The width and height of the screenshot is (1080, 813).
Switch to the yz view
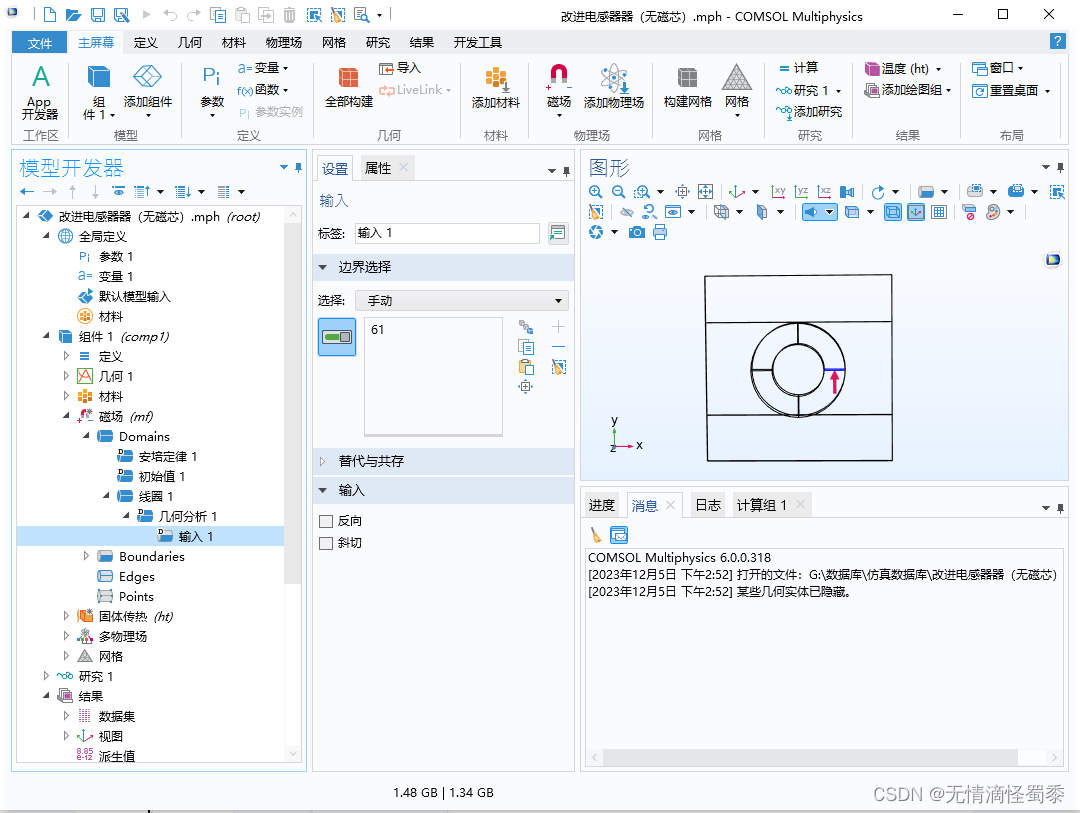point(801,192)
